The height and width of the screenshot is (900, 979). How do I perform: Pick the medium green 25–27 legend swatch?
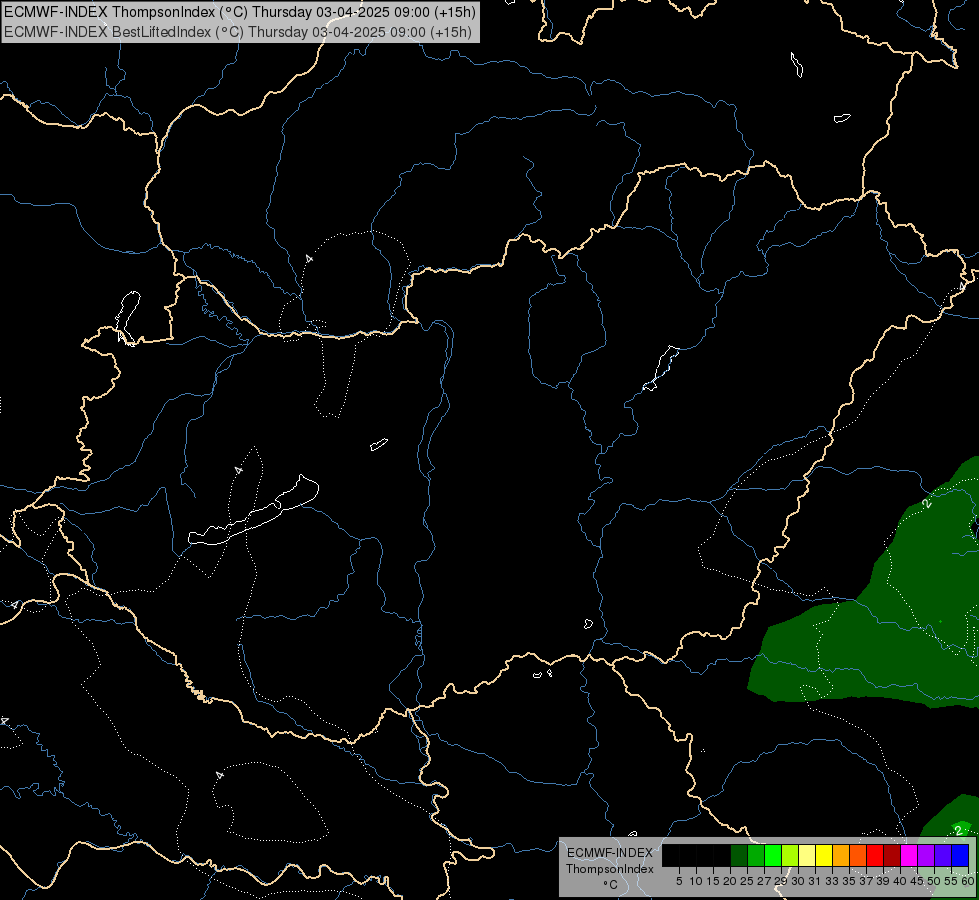(x=756, y=855)
